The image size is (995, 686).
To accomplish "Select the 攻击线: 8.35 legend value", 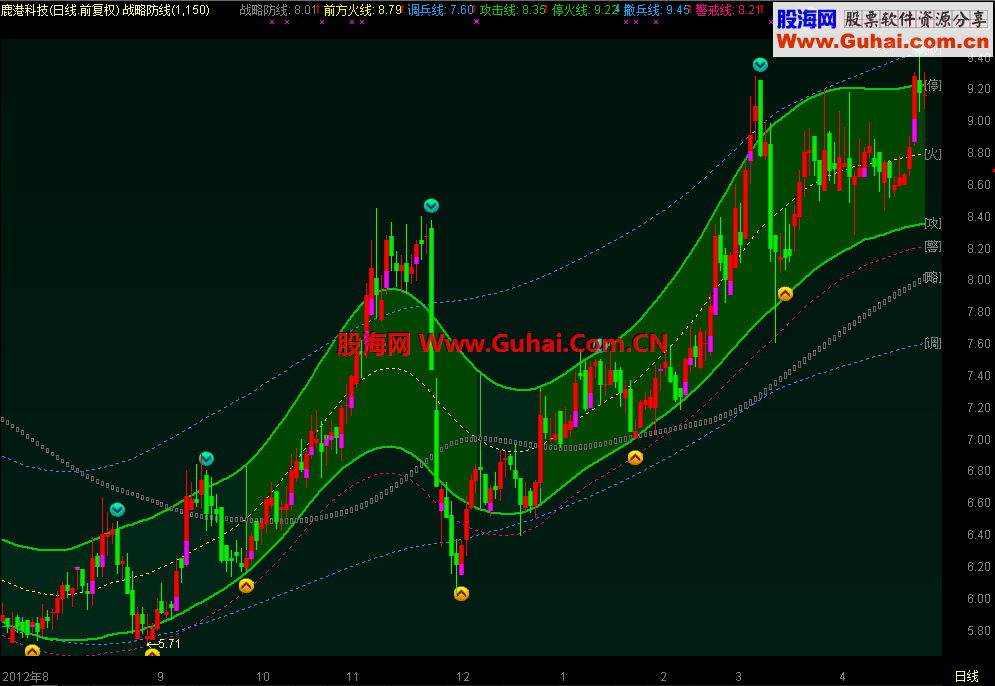I will tap(513, 10).
